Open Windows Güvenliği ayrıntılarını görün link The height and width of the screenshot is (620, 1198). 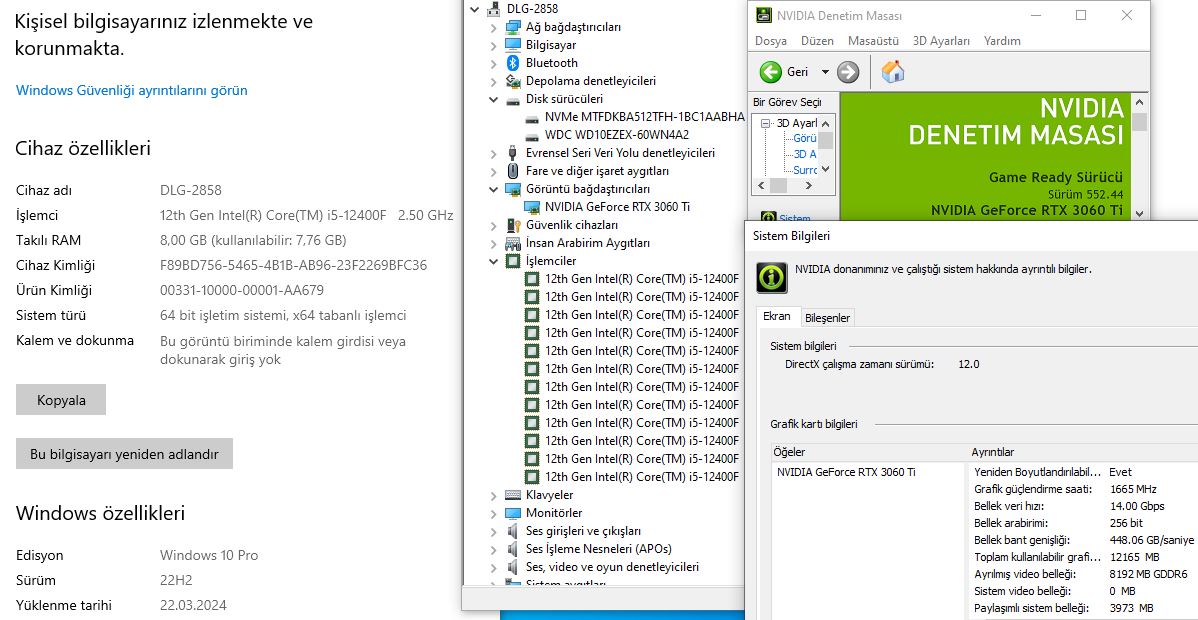[x=131, y=90]
